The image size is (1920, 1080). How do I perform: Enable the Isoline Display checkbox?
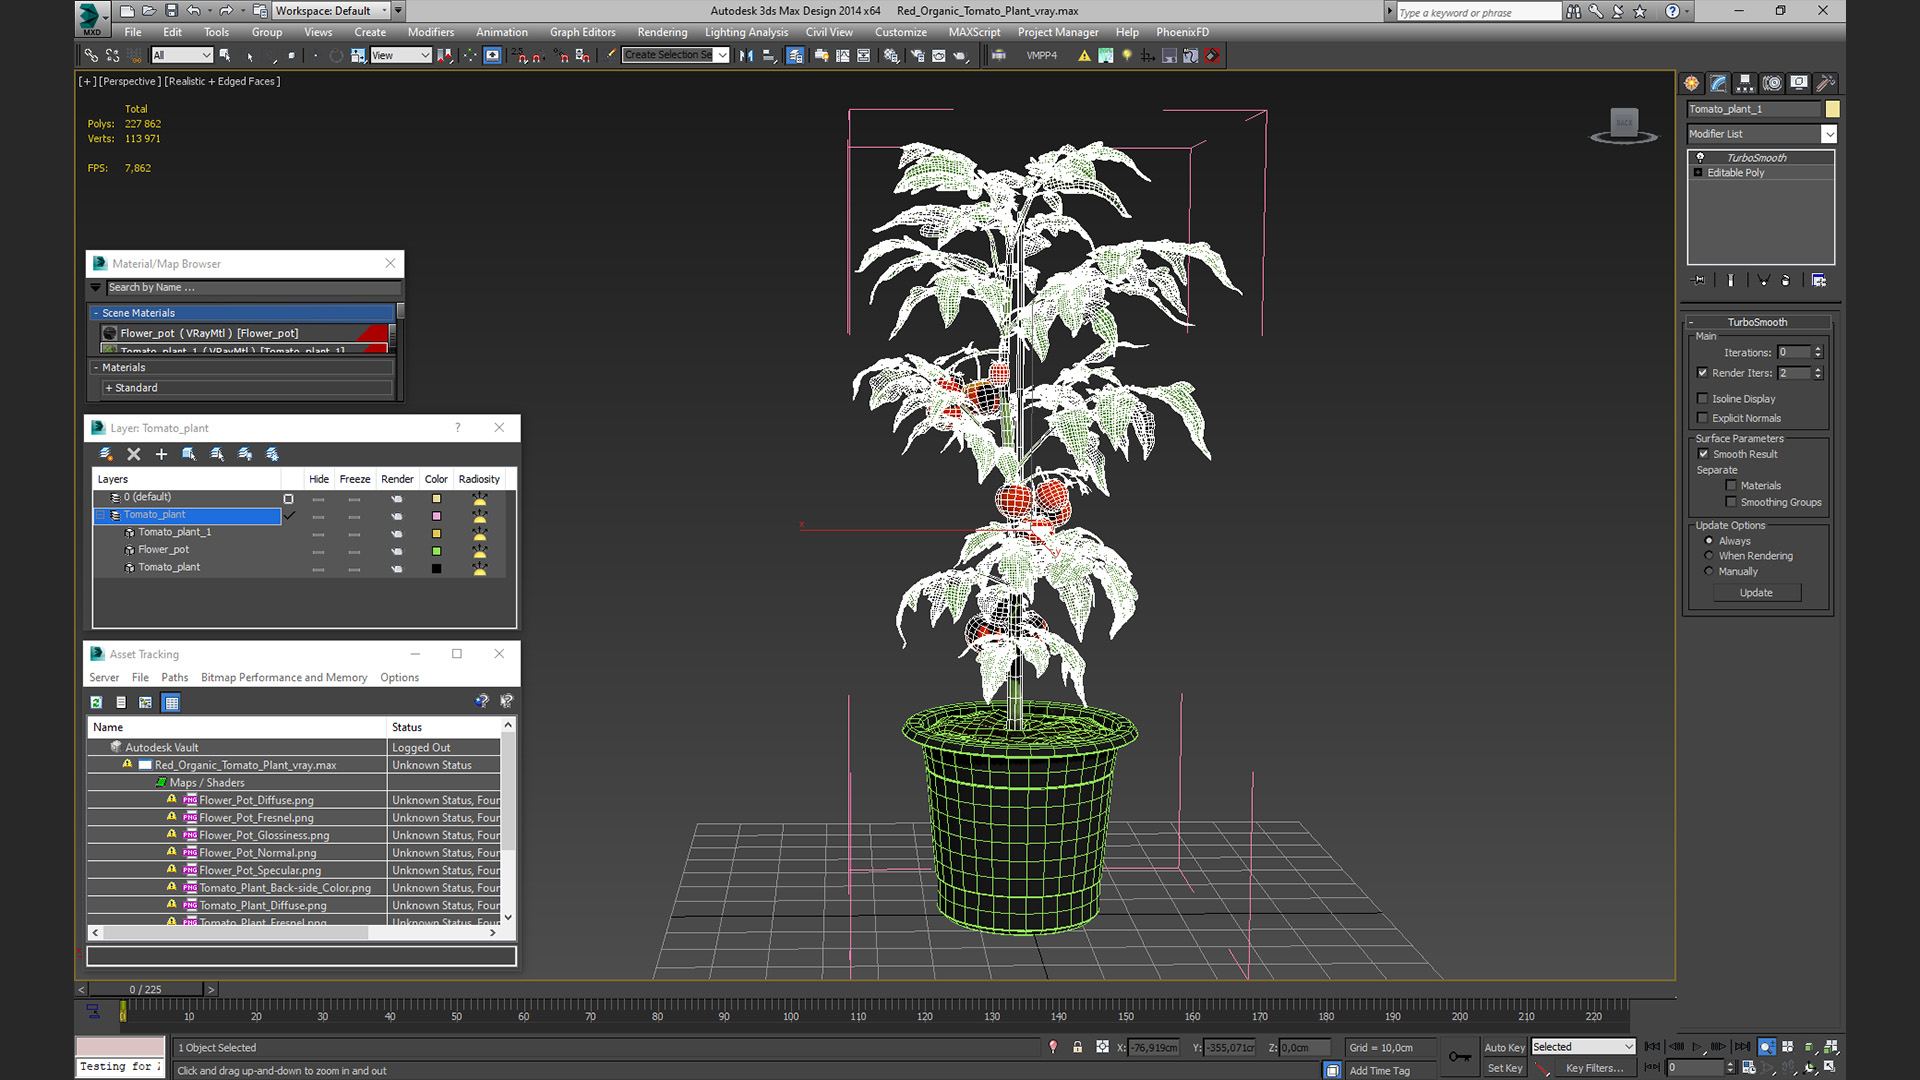tap(1702, 399)
